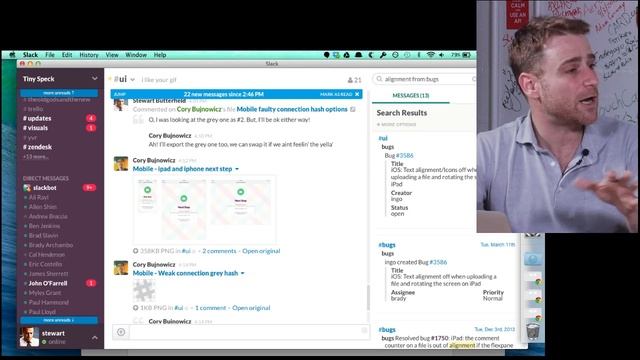The image size is (640, 360).
Task: Open the View menu
Action: [112, 55]
